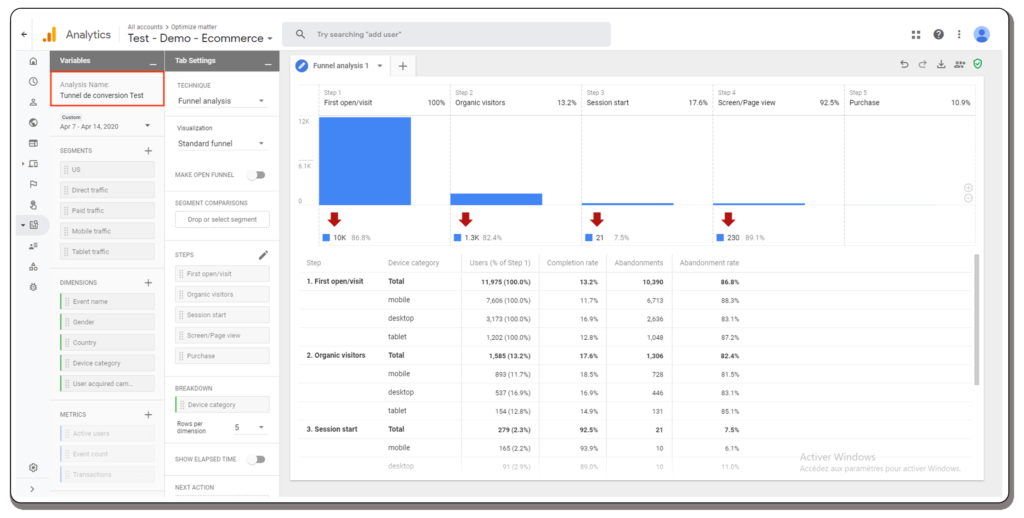This screenshot has height=518, width=1024.
Task: Click the Step 1 blue funnel bar
Action: pos(365,161)
